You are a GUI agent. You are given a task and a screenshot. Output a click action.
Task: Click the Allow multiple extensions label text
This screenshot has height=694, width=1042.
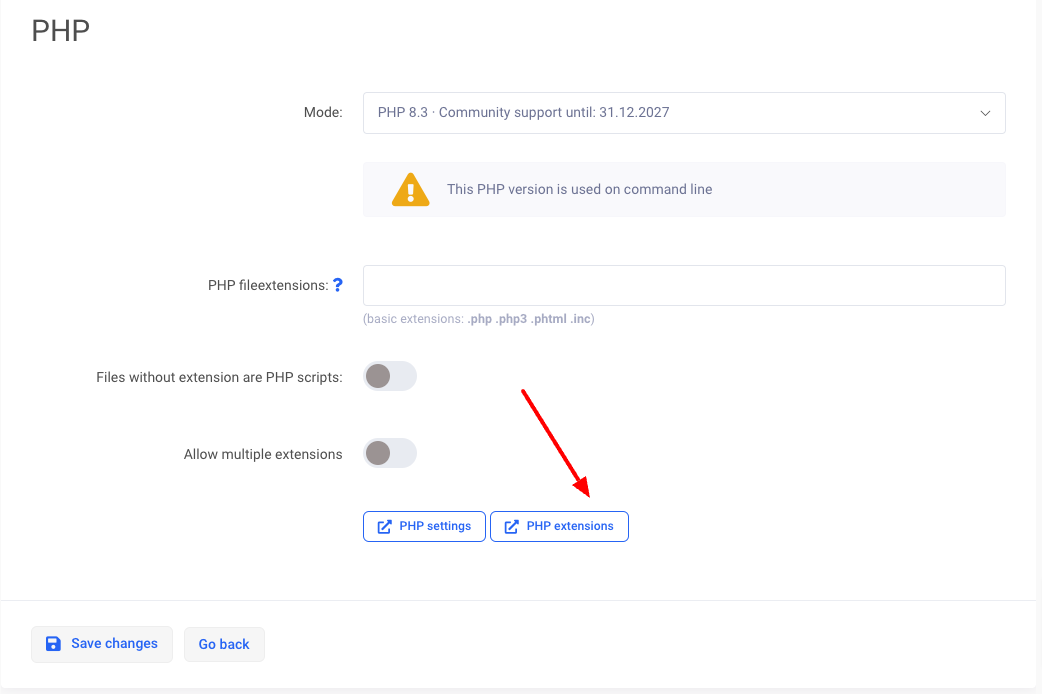click(x=263, y=455)
